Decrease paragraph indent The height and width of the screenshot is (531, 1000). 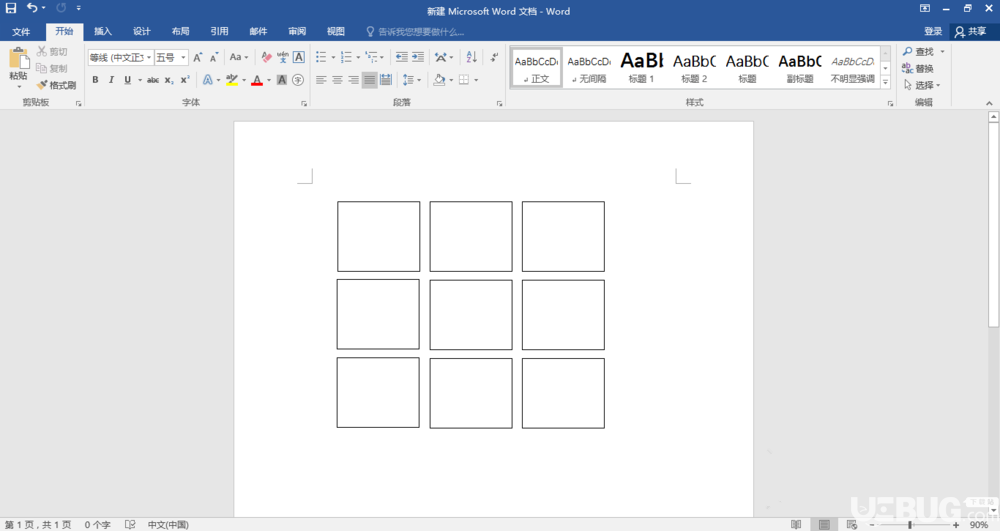point(402,57)
